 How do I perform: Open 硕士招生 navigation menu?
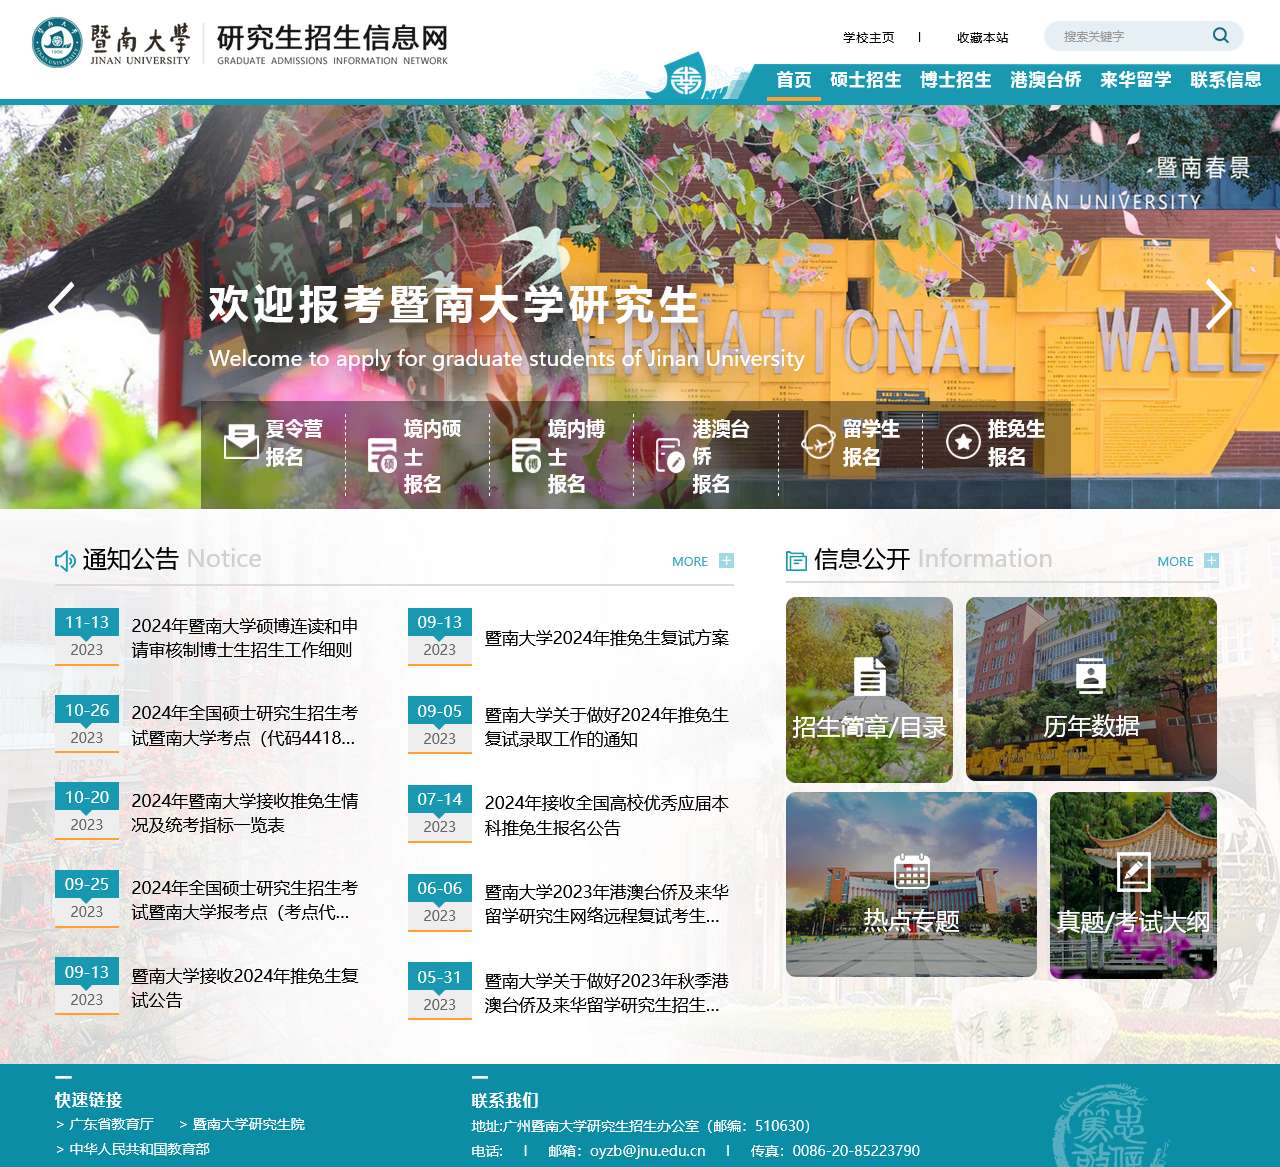pos(866,80)
